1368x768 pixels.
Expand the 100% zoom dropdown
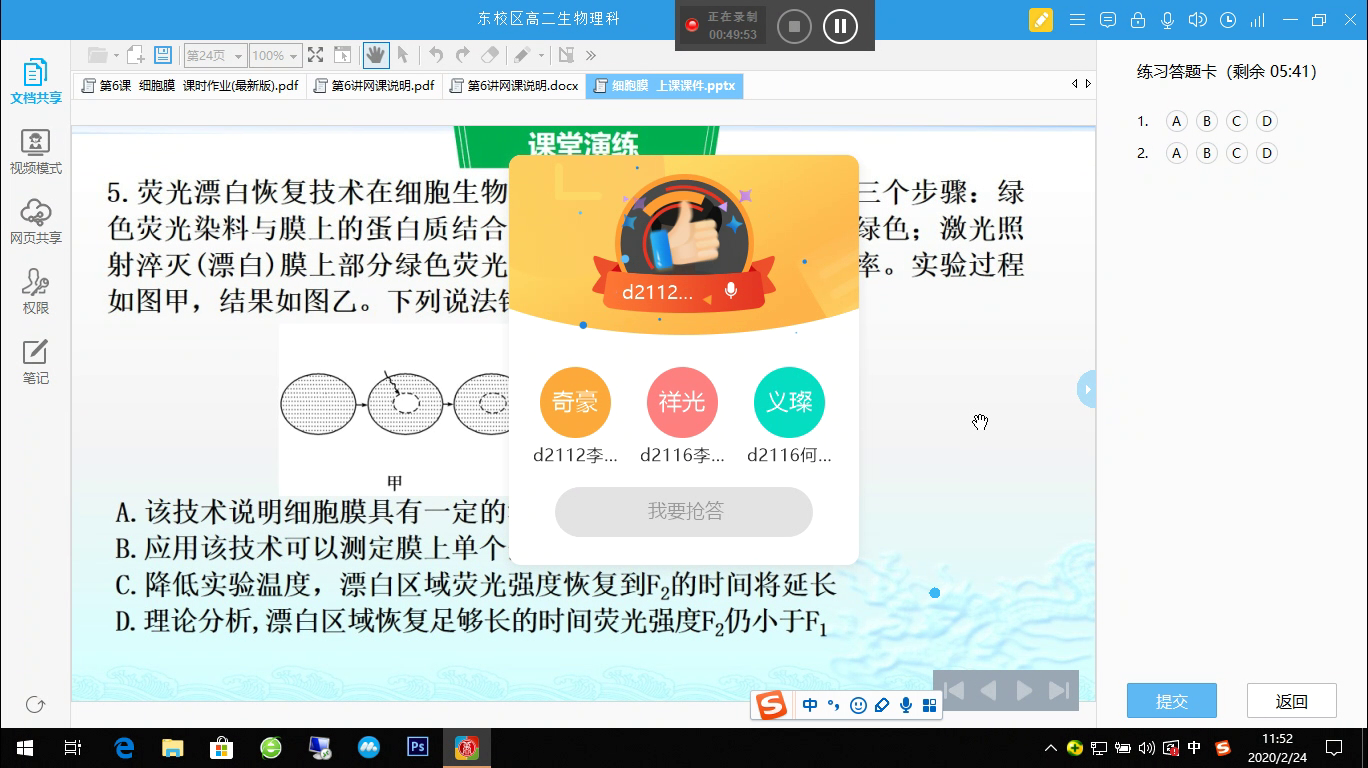[x=275, y=56]
